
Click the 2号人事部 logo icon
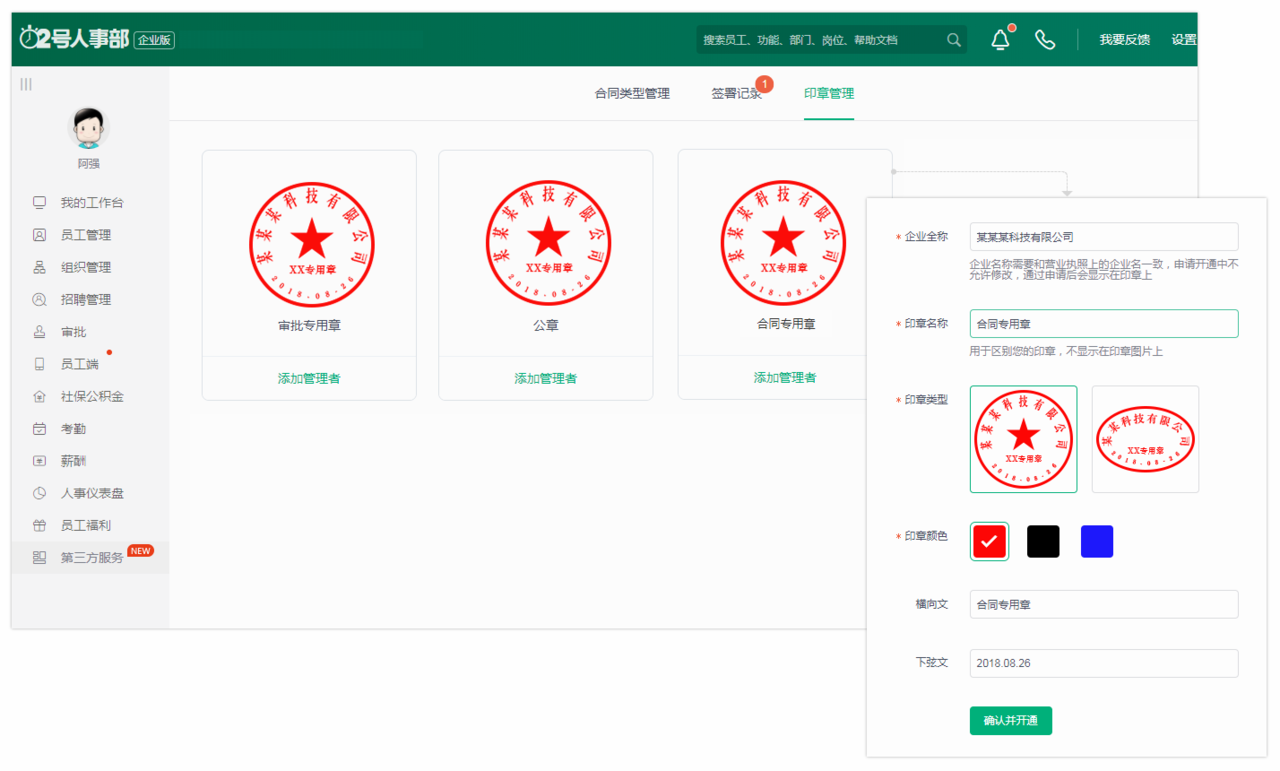click(75, 38)
